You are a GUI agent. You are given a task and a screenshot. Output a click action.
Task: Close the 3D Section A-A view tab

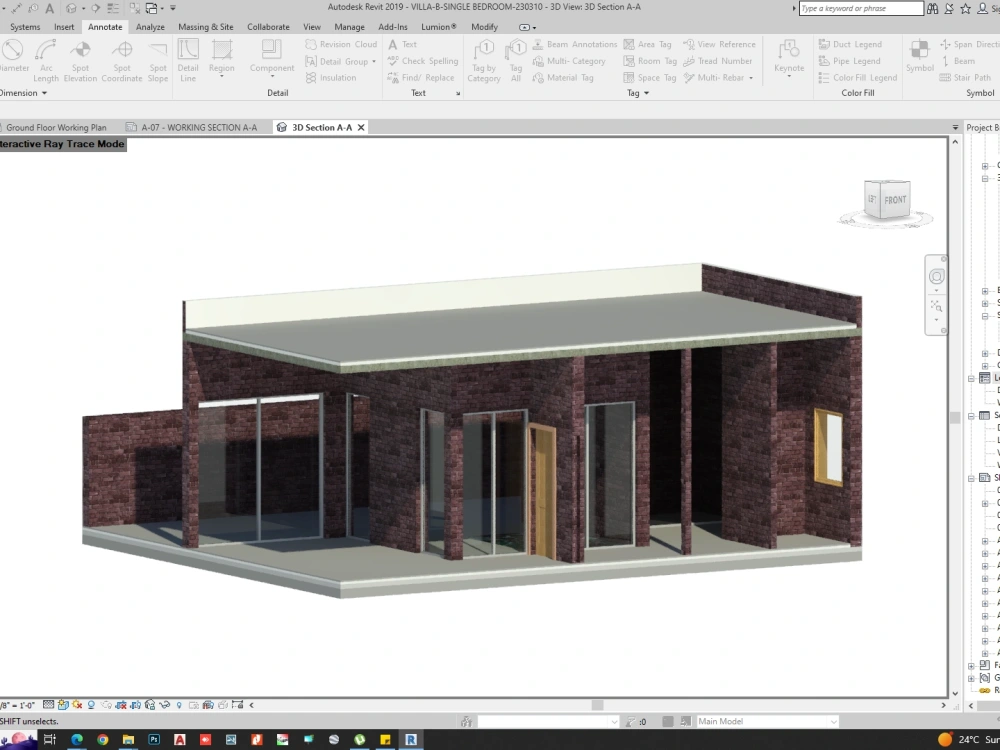click(361, 128)
